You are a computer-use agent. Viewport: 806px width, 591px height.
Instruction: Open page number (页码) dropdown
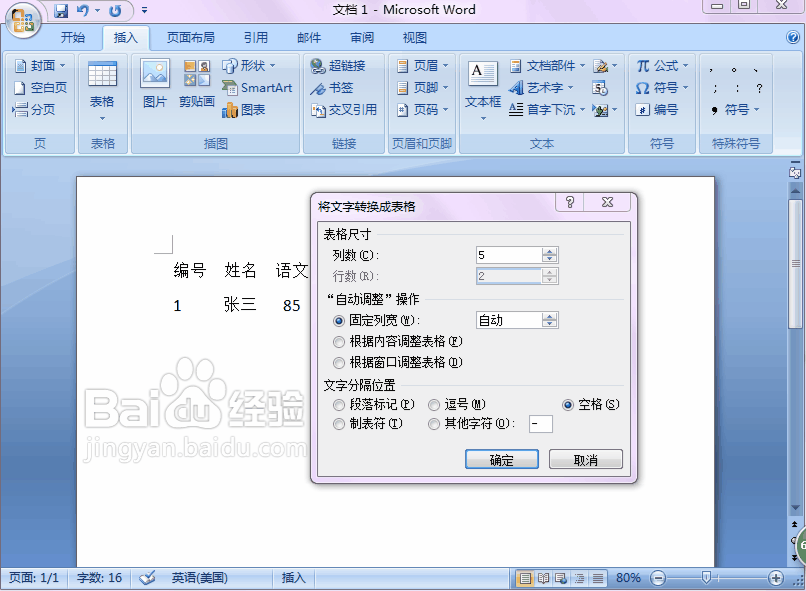423,109
